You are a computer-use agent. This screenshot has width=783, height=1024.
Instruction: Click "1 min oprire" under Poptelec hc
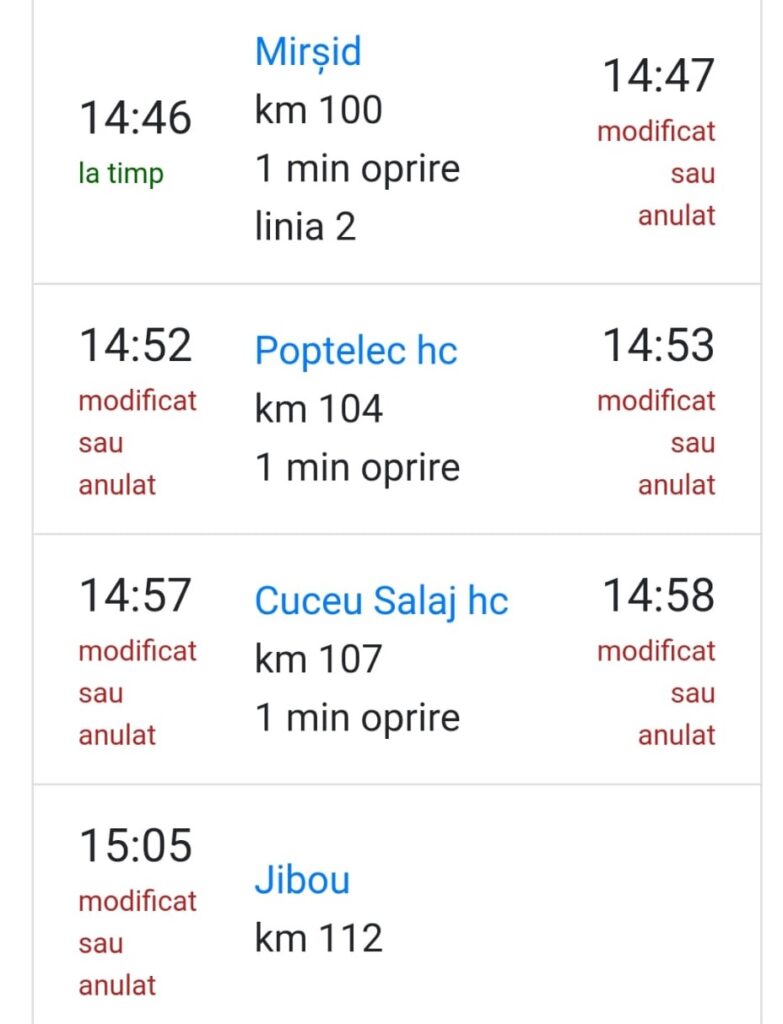click(357, 468)
